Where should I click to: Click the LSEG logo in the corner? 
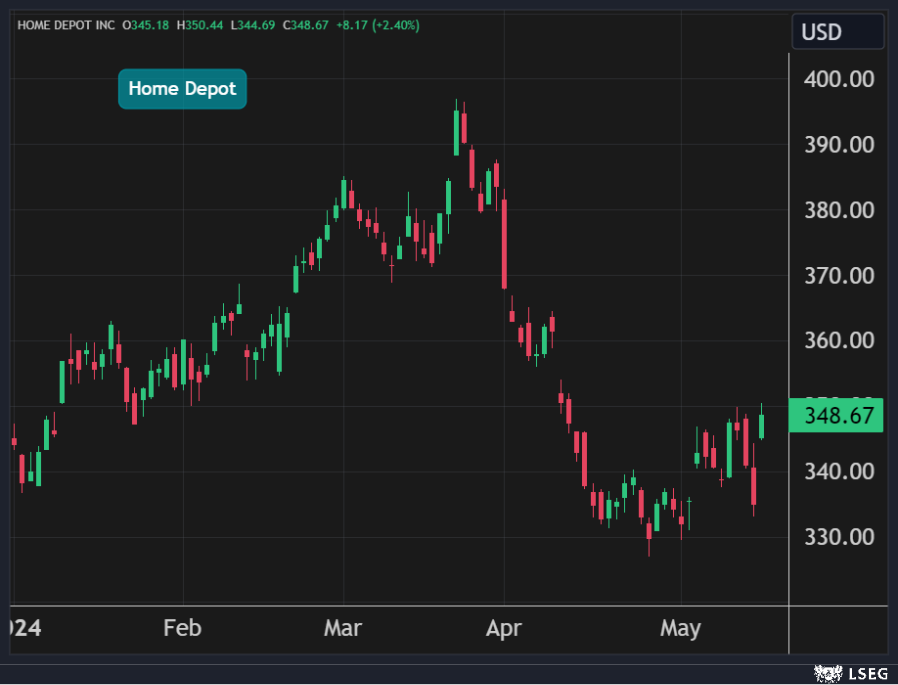[x=849, y=672]
